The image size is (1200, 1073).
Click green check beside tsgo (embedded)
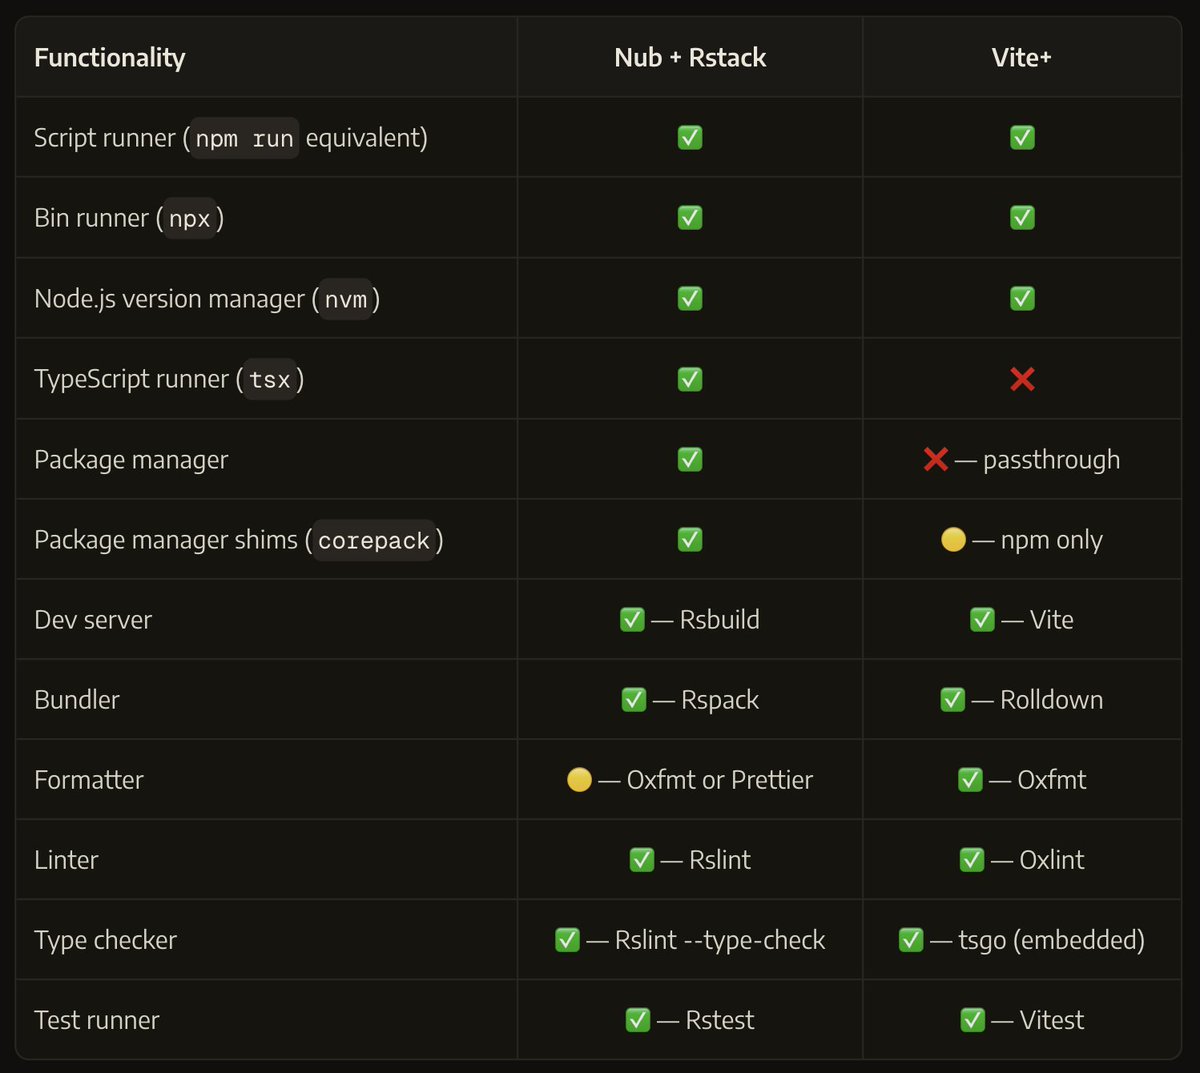[911, 940]
